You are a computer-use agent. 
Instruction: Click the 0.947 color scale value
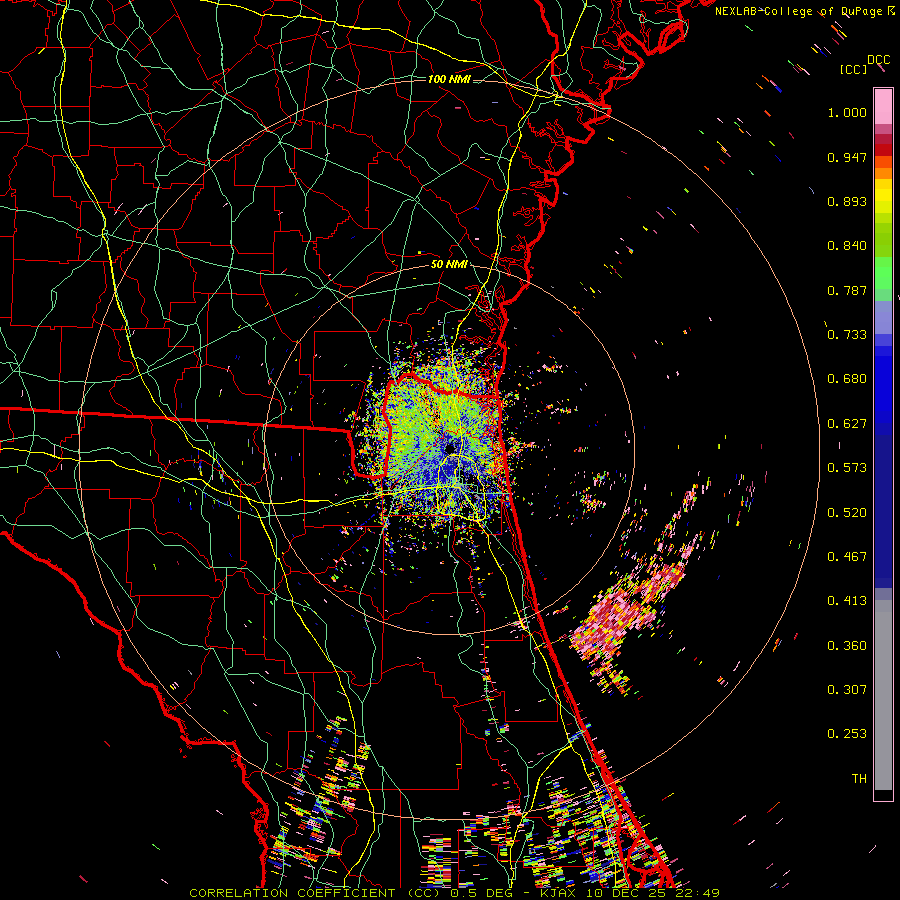(x=847, y=157)
